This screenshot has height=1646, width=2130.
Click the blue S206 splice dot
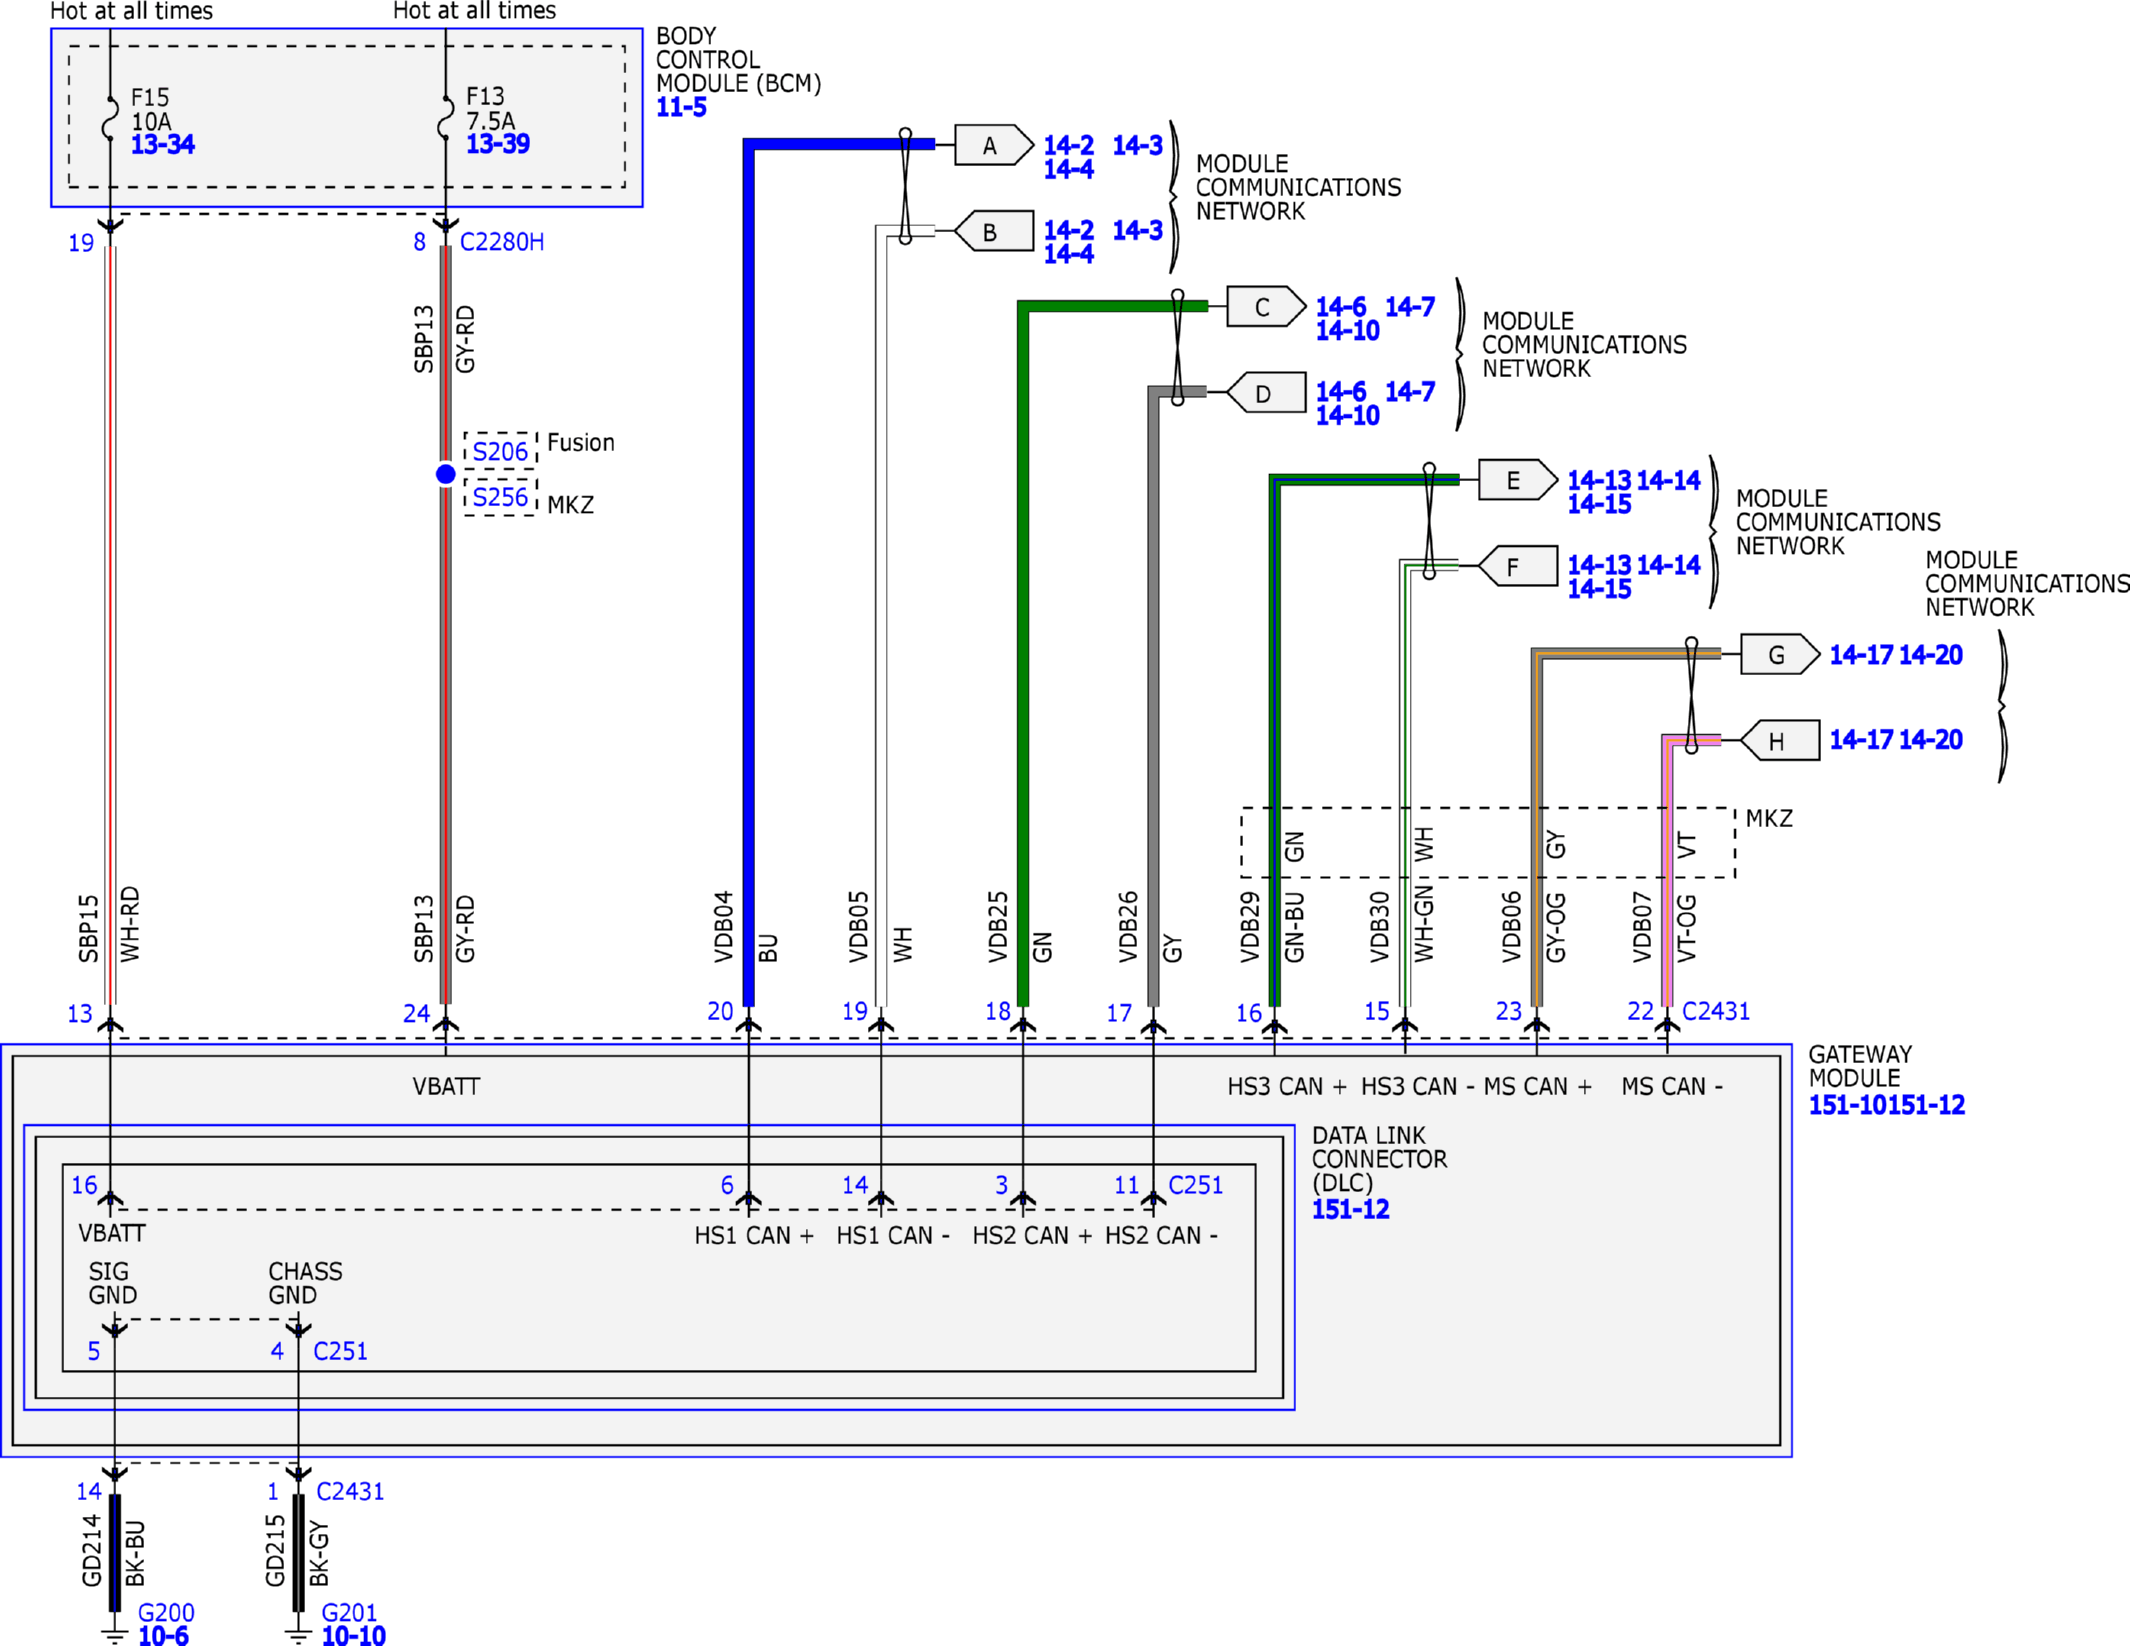(x=446, y=474)
